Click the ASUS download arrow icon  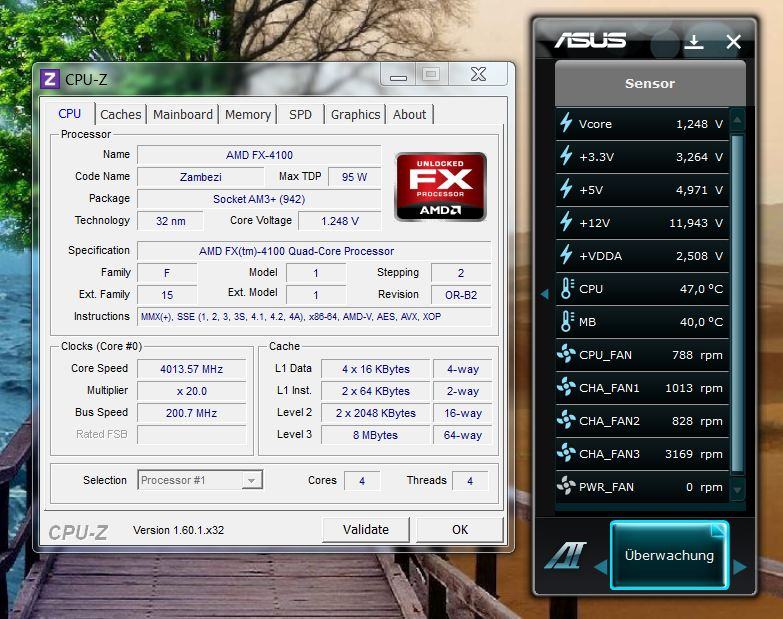pos(694,41)
